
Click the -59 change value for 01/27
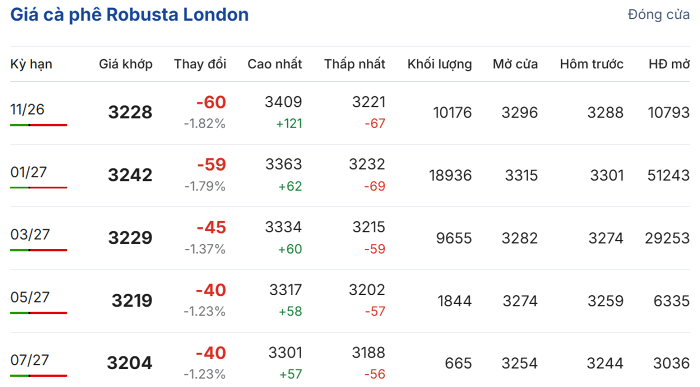tap(212, 165)
